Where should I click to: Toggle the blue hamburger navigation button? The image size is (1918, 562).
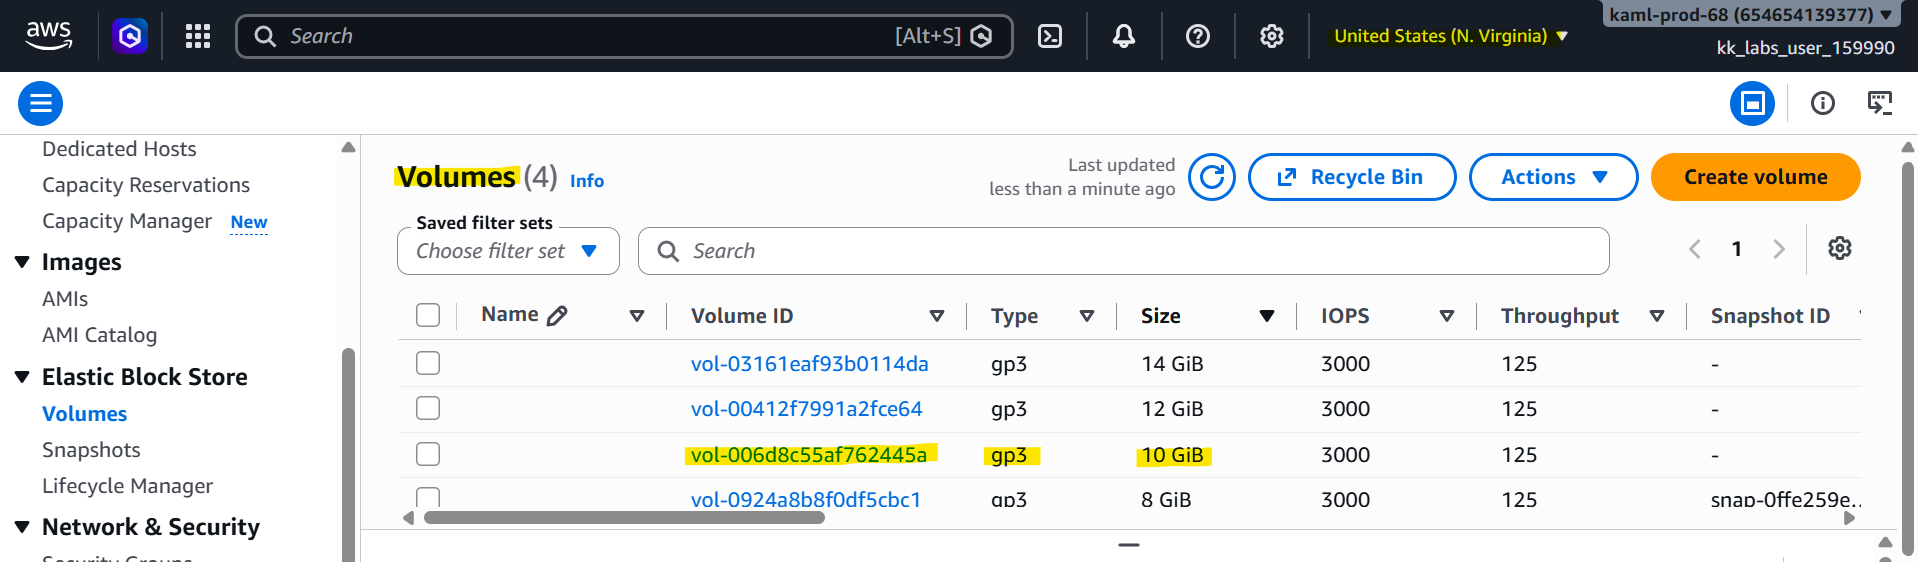(41, 103)
